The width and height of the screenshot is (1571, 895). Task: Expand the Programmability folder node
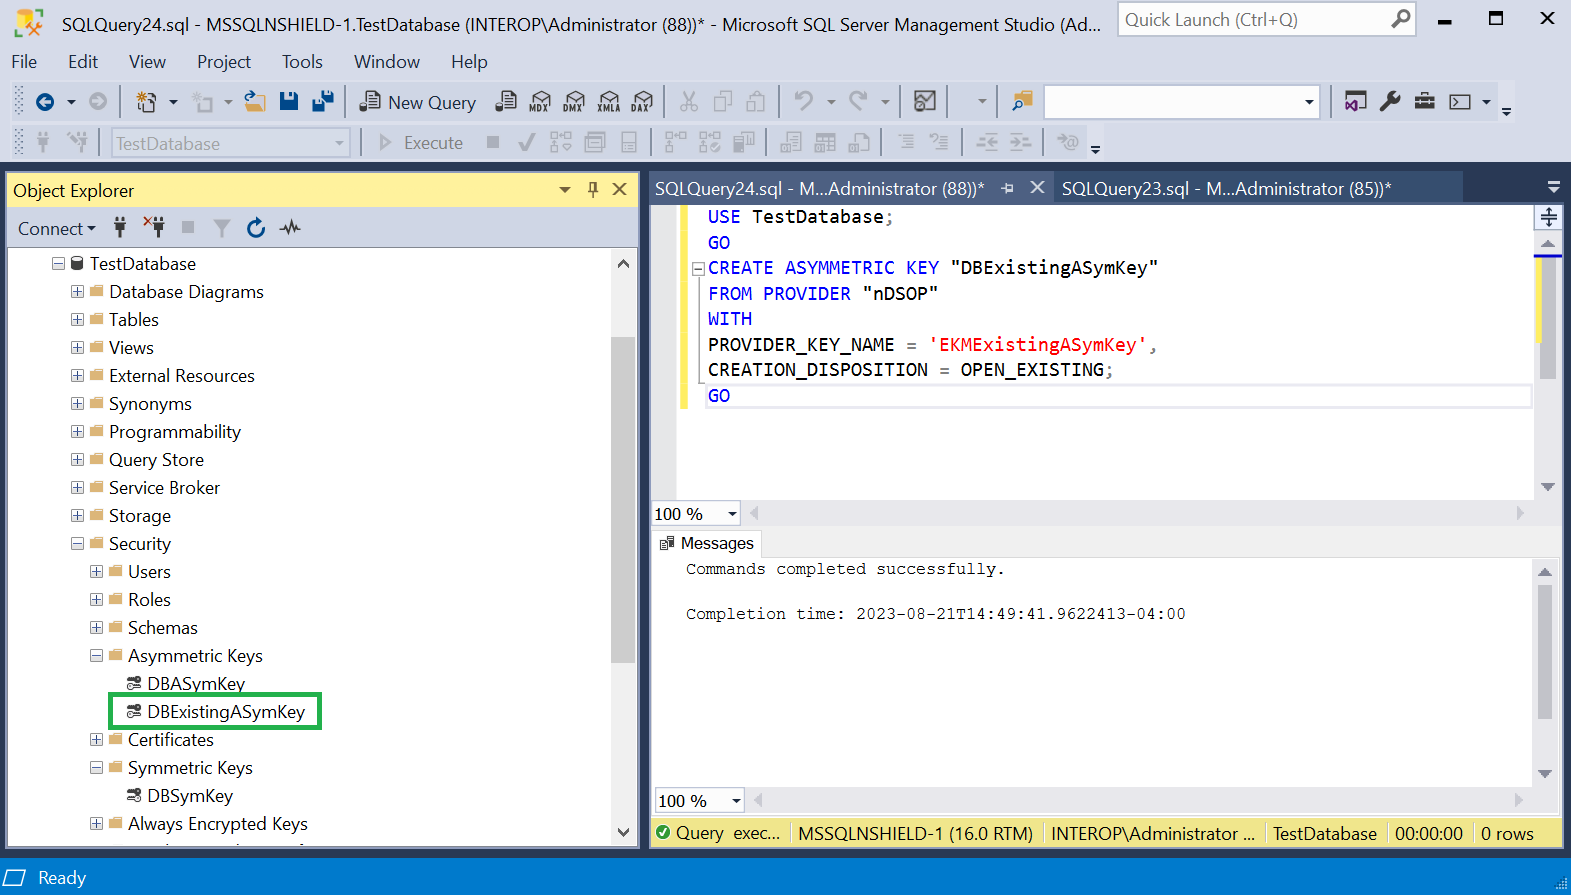77,432
